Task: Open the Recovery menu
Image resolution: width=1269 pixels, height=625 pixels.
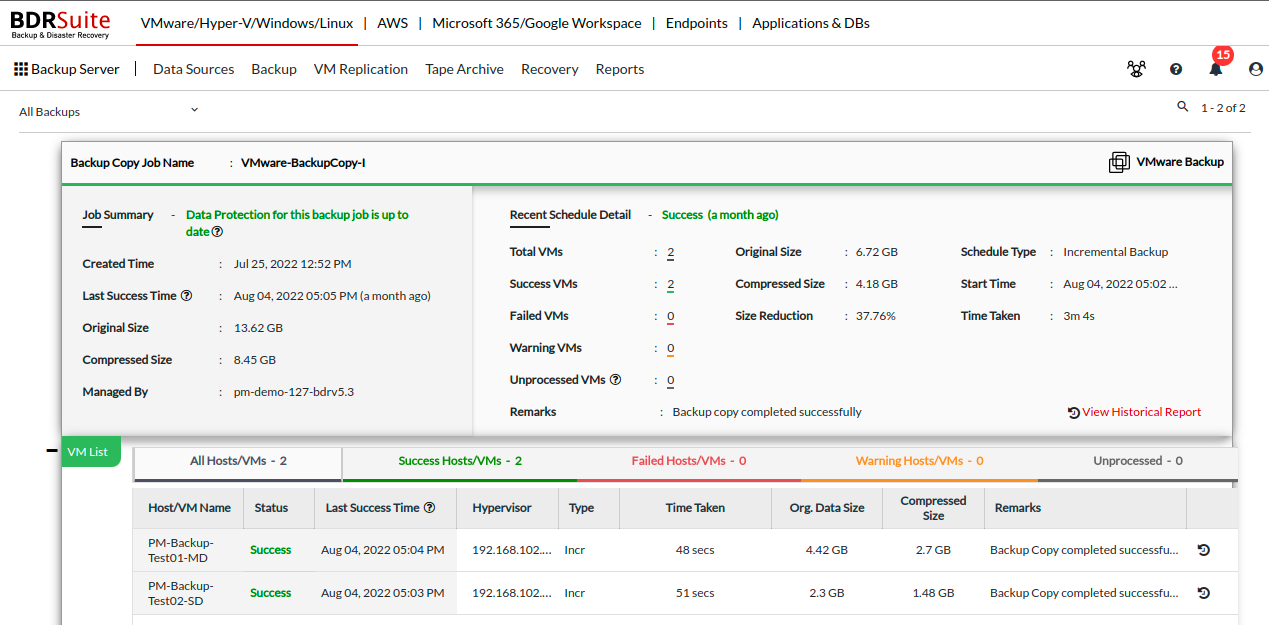Action: pyautogui.click(x=550, y=69)
